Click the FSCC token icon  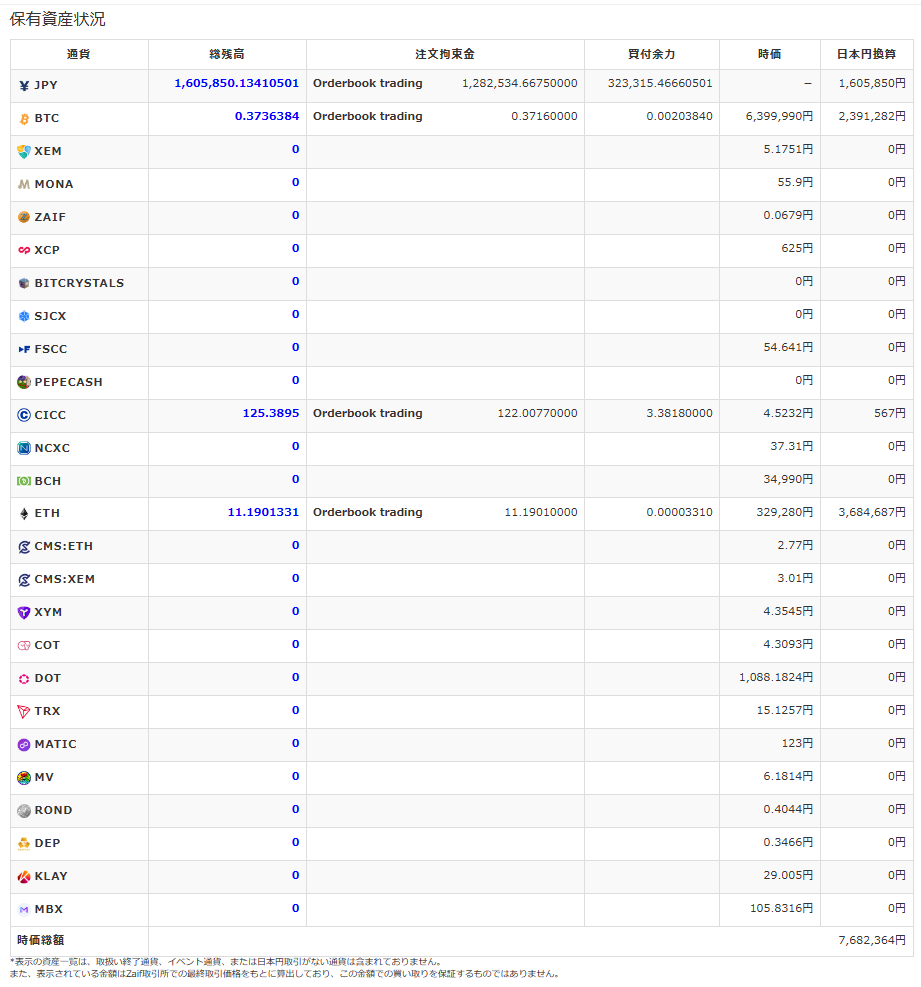(x=24, y=349)
